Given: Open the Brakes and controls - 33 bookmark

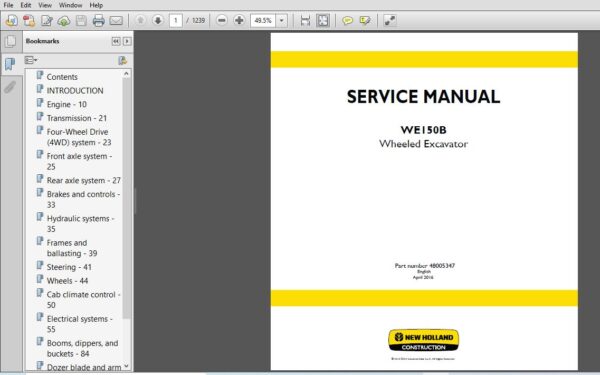Looking at the screenshot, I should [x=83, y=199].
